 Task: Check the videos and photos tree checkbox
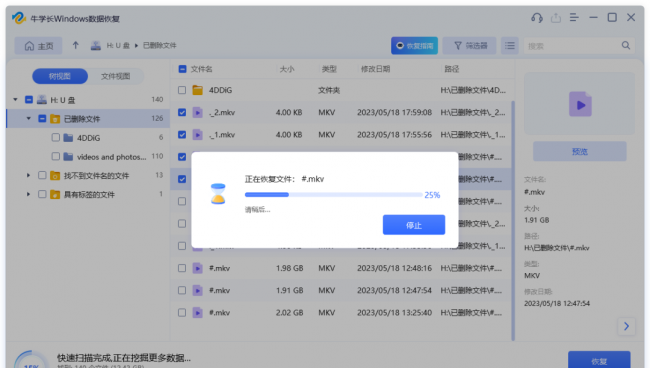point(55,156)
